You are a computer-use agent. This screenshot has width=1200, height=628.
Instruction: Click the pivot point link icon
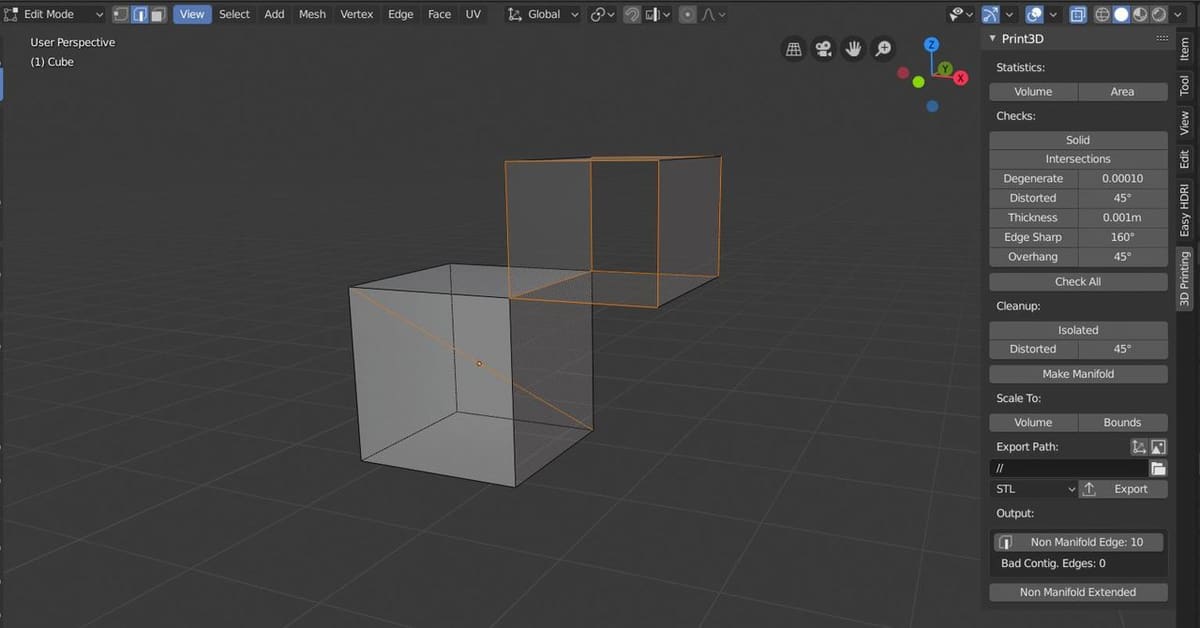[597, 14]
